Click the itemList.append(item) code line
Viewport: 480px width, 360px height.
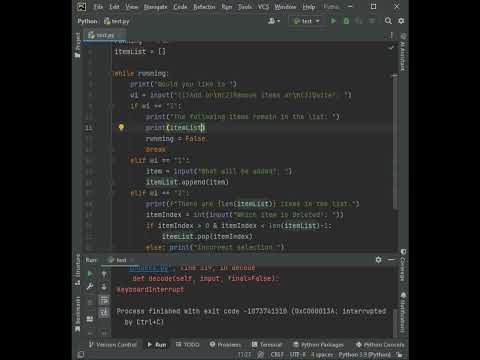(187, 182)
